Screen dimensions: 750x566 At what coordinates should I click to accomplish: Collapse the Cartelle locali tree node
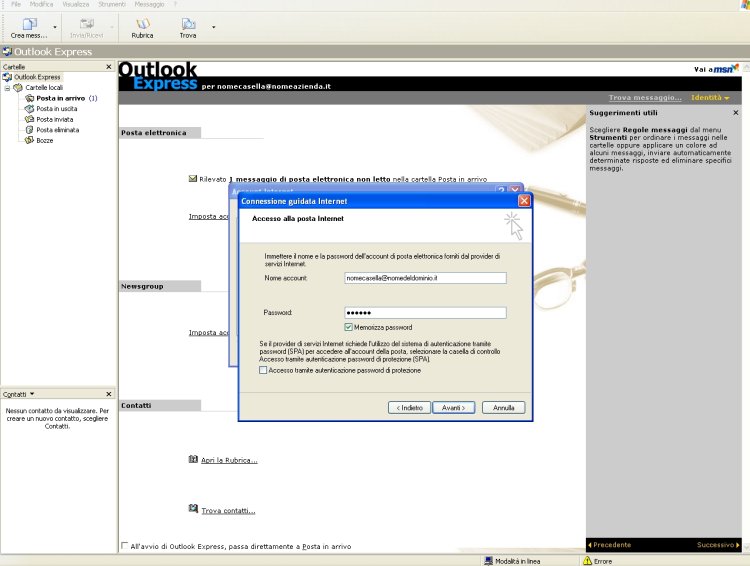(x=7, y=88)
